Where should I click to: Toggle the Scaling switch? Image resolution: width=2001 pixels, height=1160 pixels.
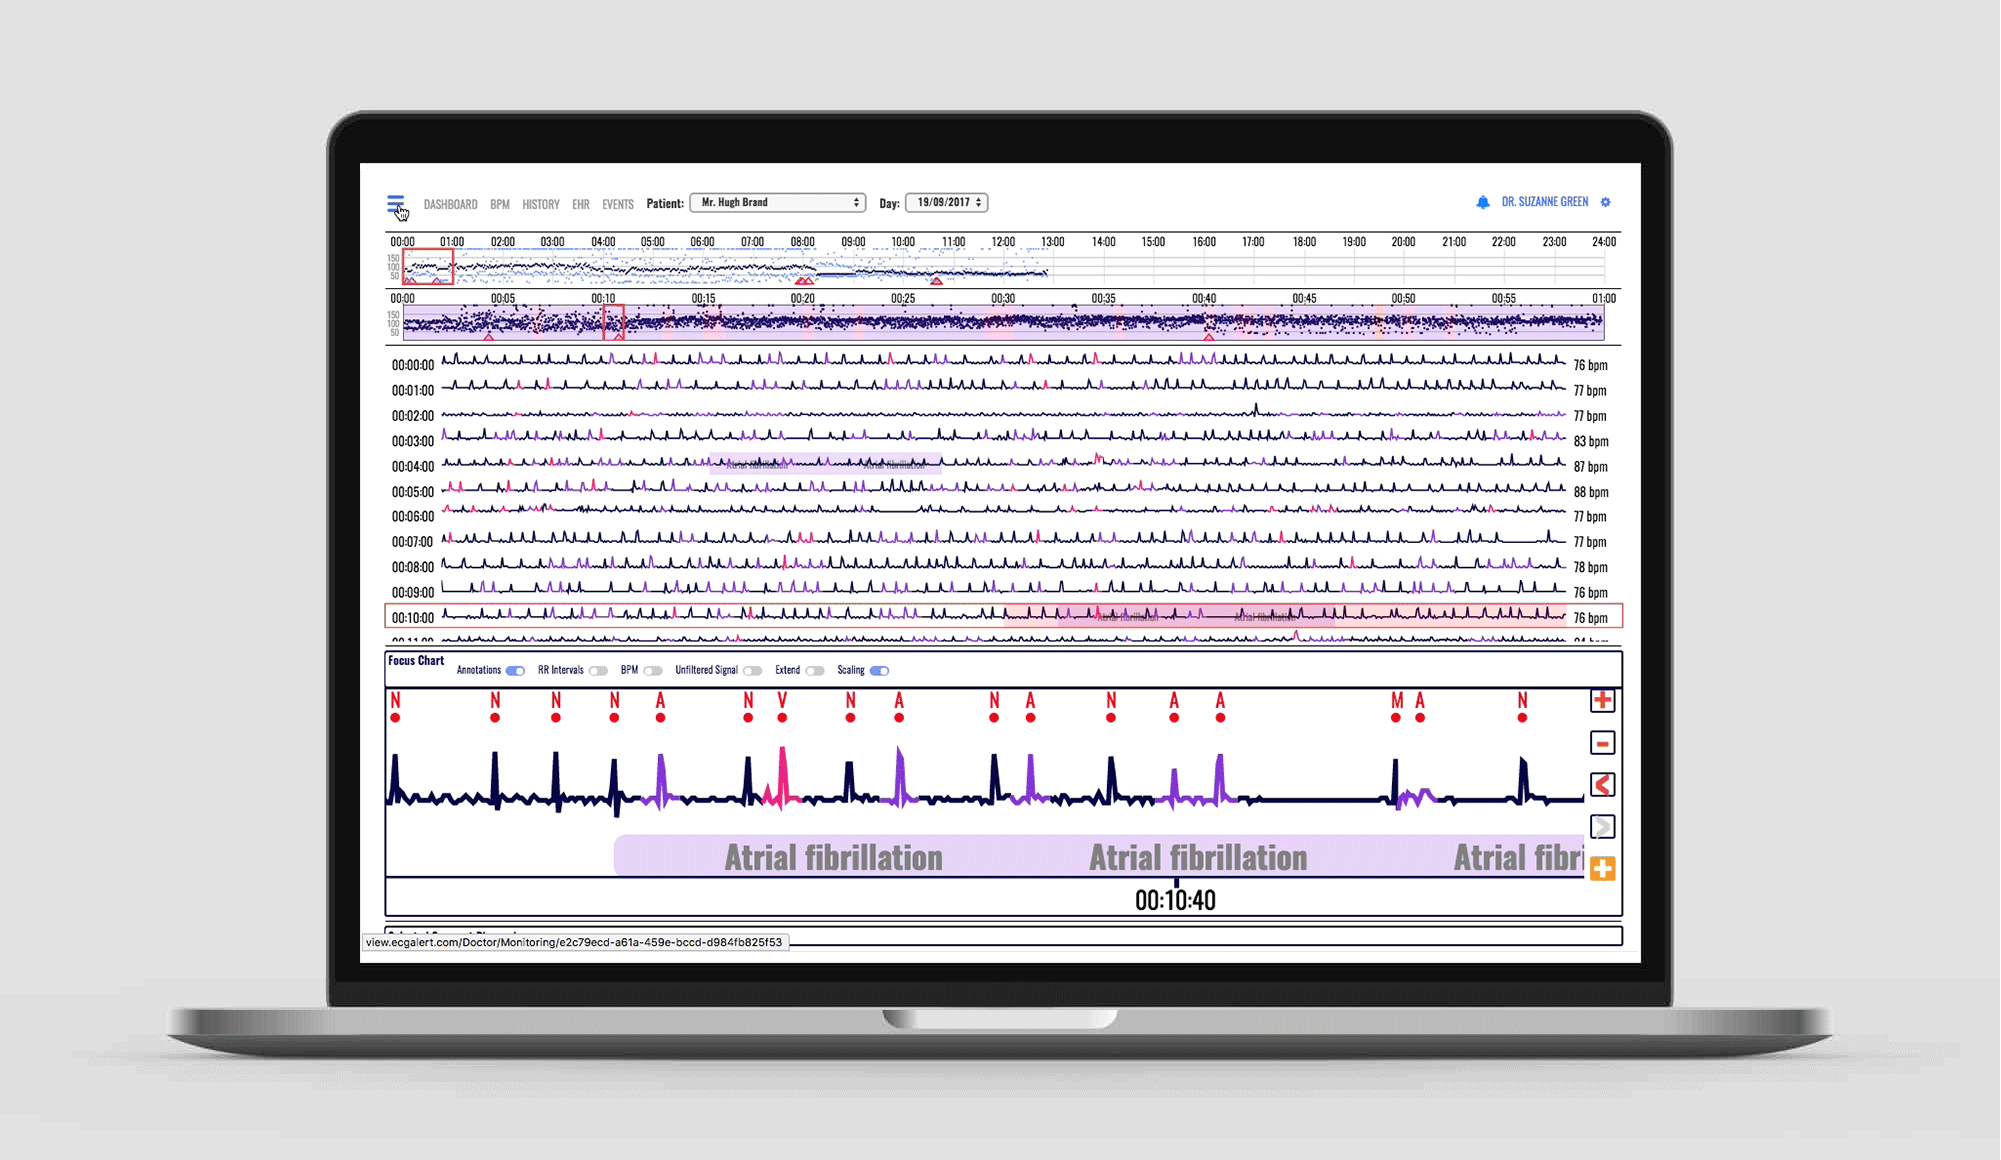click(879, 671)
